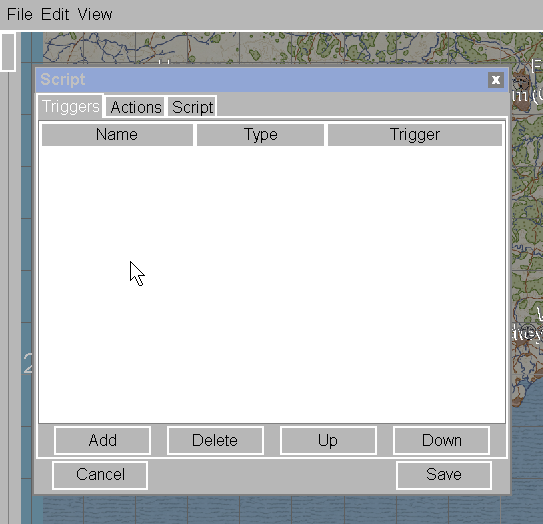Move trigger down with Down button

click(442, 441)
